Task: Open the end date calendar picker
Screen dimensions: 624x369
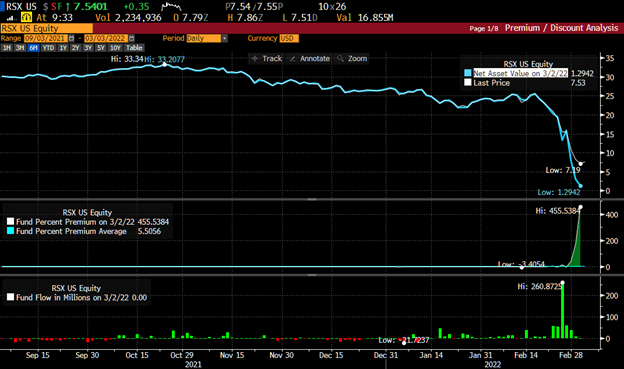Action: point(132,38)
